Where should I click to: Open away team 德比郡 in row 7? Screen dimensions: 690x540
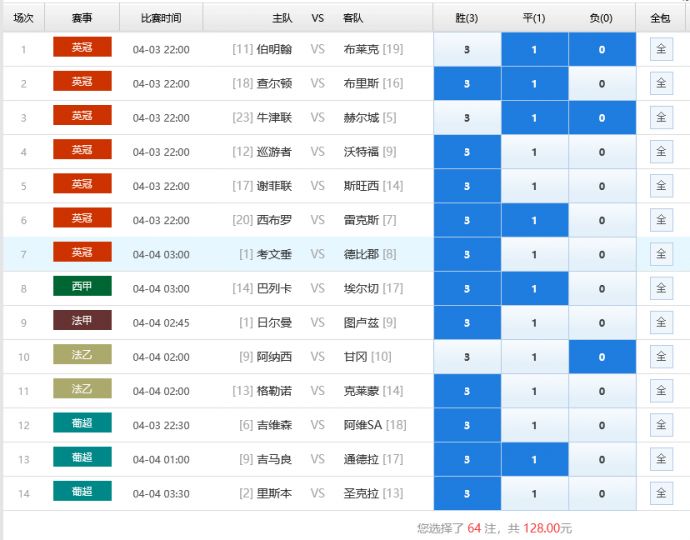(360, 254)
